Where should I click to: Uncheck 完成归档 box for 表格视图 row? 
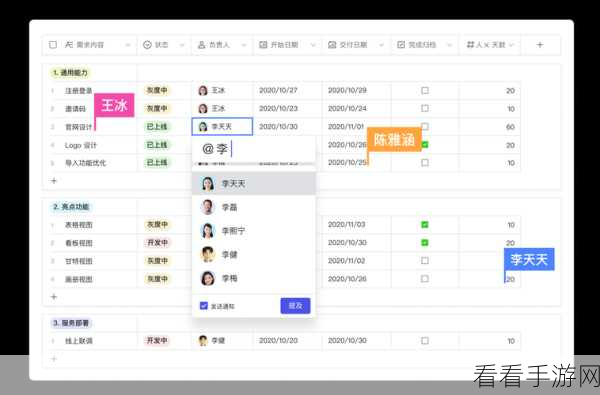[425, 225]
